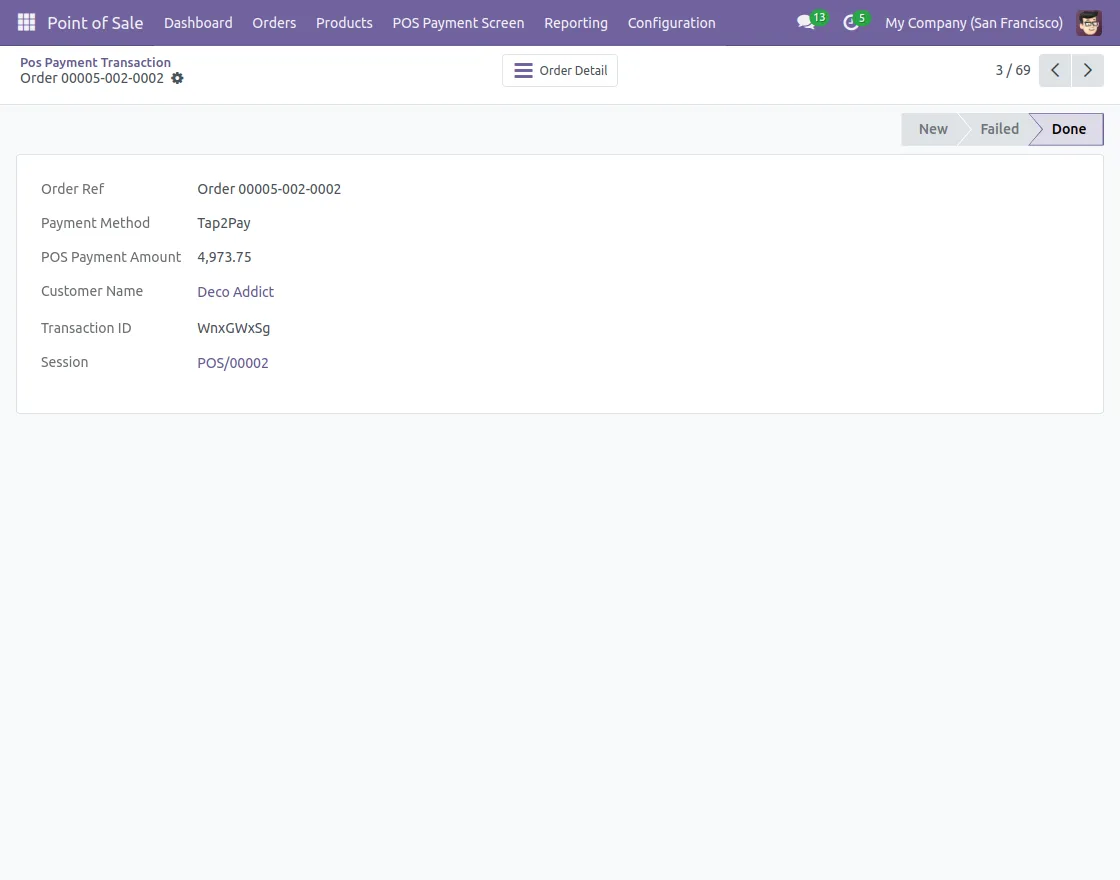Open the Configuration dropdown menu
Image resolution: width=1120 pixels, height=880 pixels.
pyautogui.click(x=671, y=22)
